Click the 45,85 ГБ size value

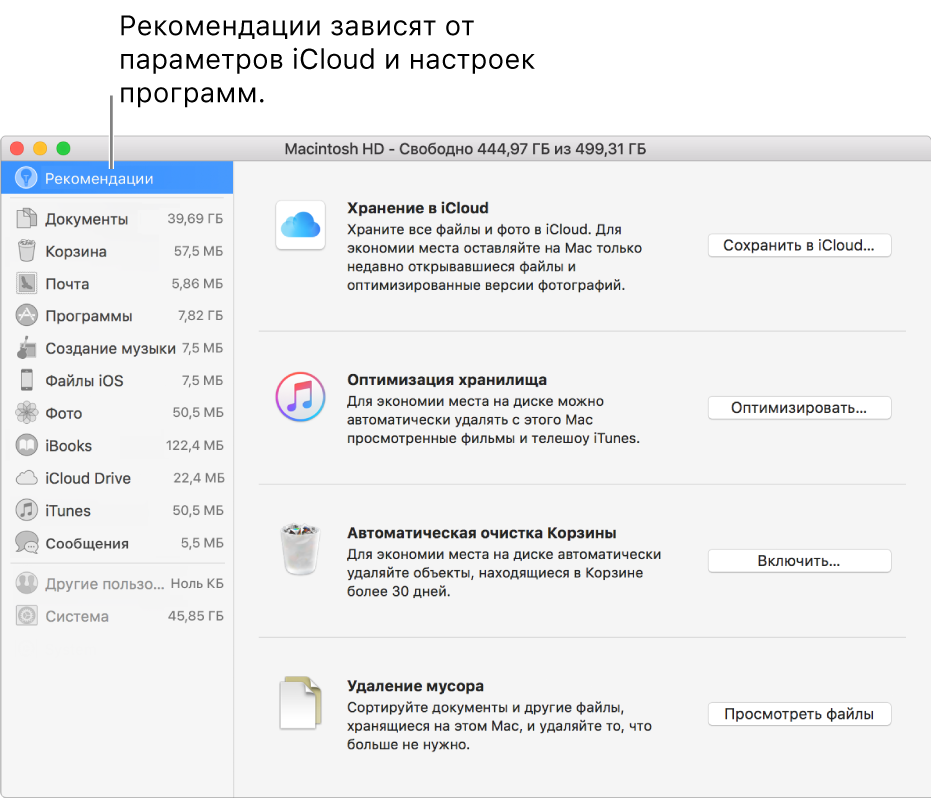pos(195,616)
